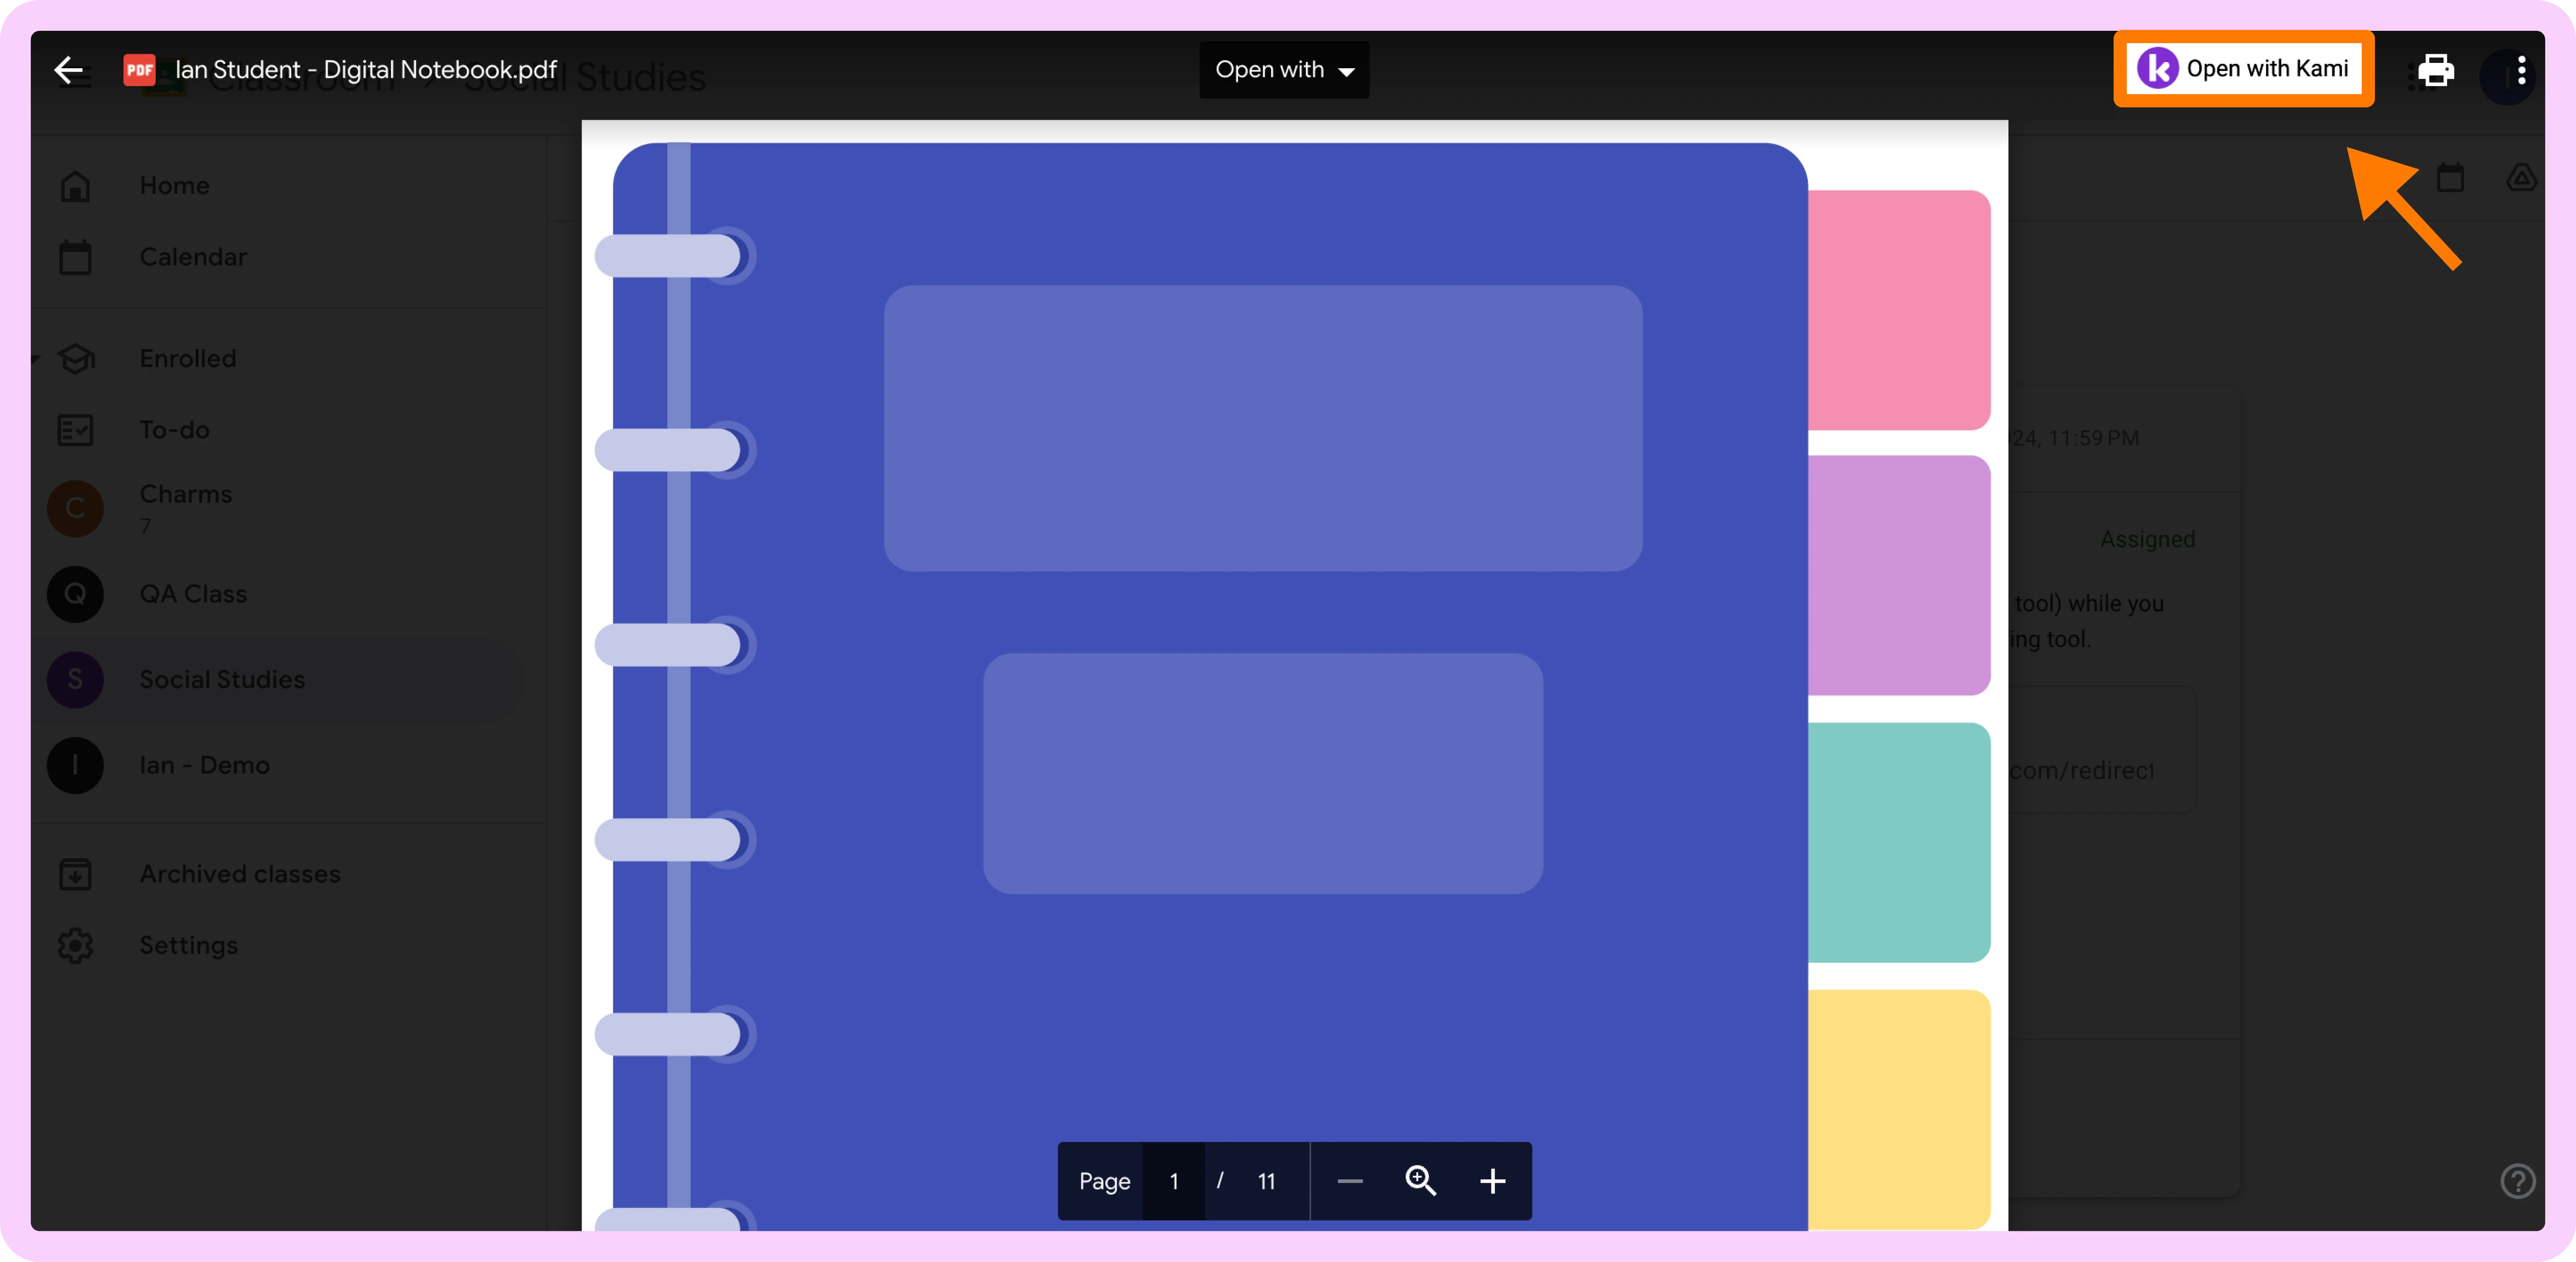
Task: Click the zoom in plus icon
Action: click(1492, 1181)
